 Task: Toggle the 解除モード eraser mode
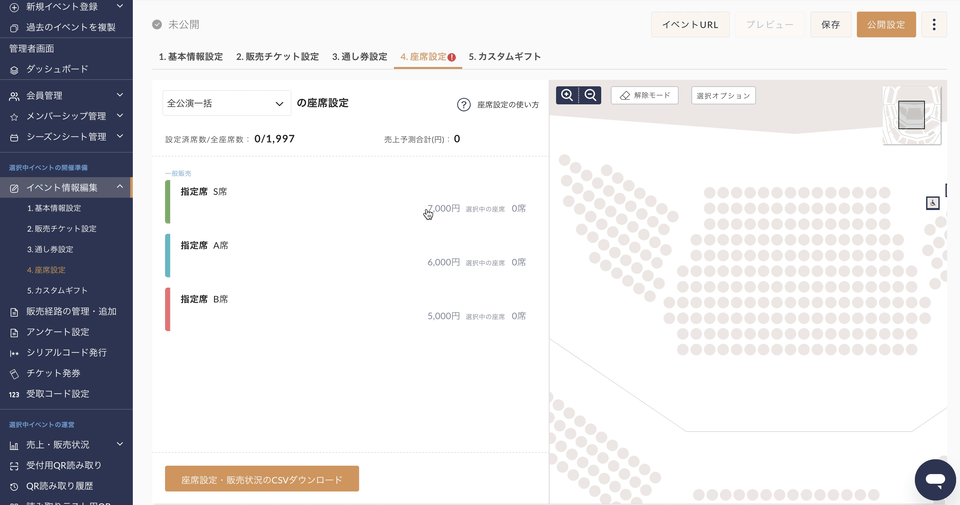[x=645, y=96]
